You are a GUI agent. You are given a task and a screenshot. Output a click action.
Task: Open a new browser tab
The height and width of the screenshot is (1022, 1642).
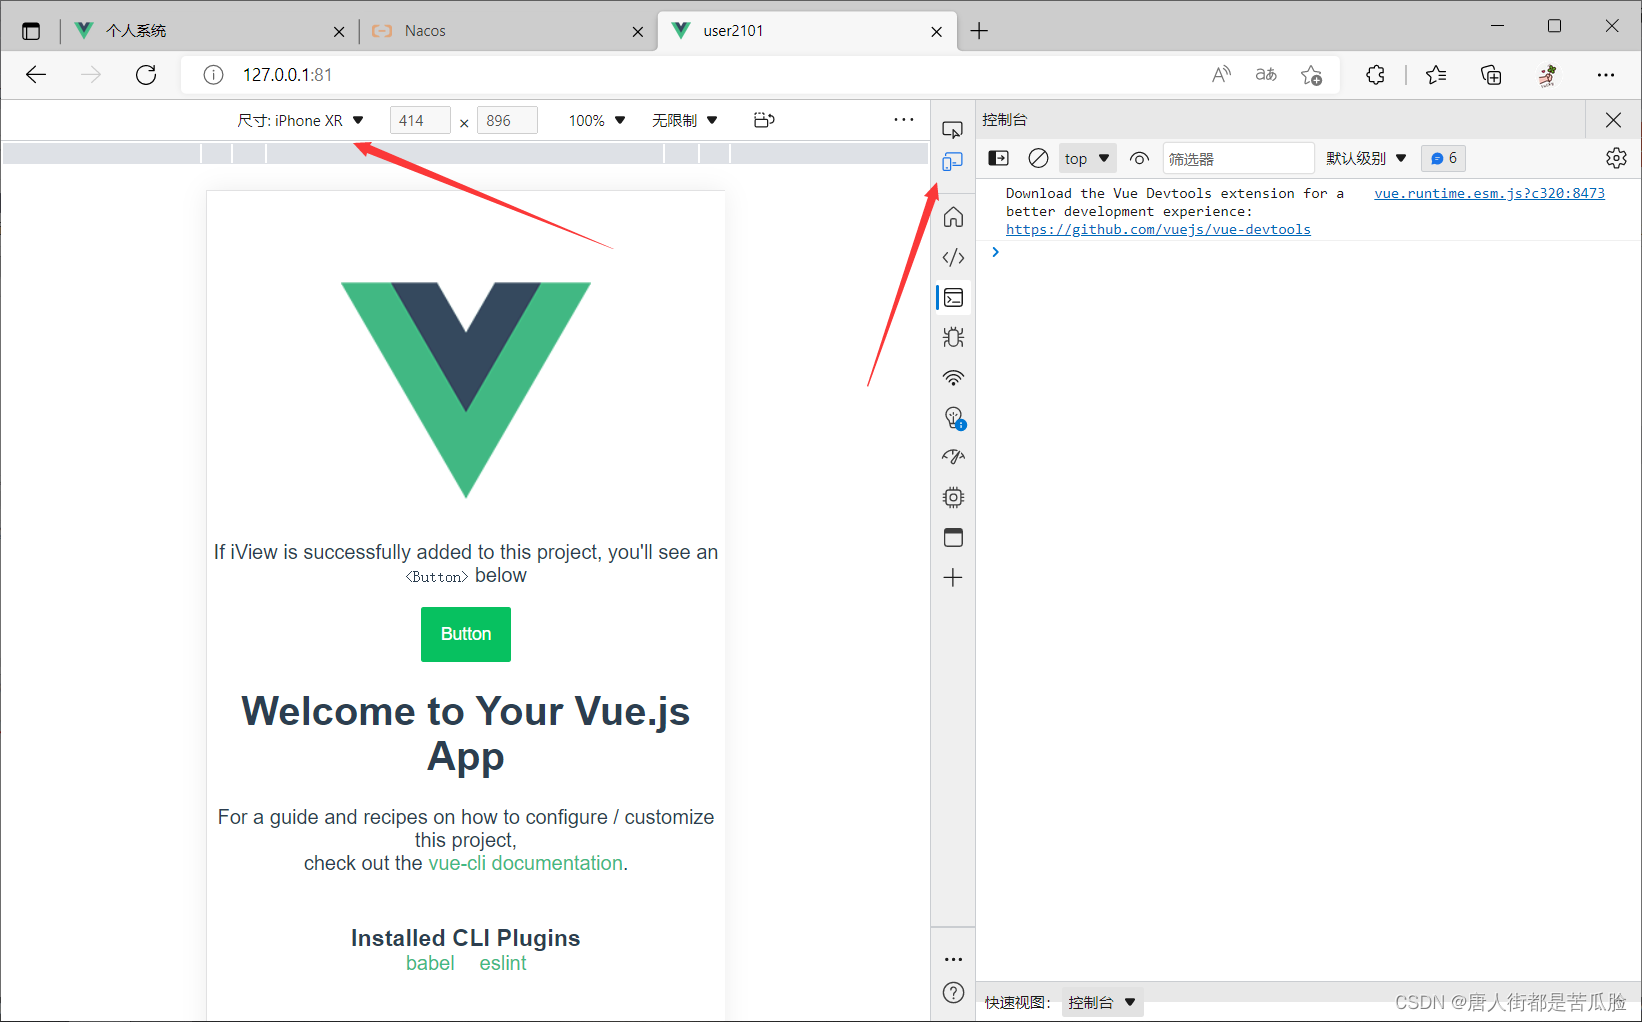click(979, 31)
